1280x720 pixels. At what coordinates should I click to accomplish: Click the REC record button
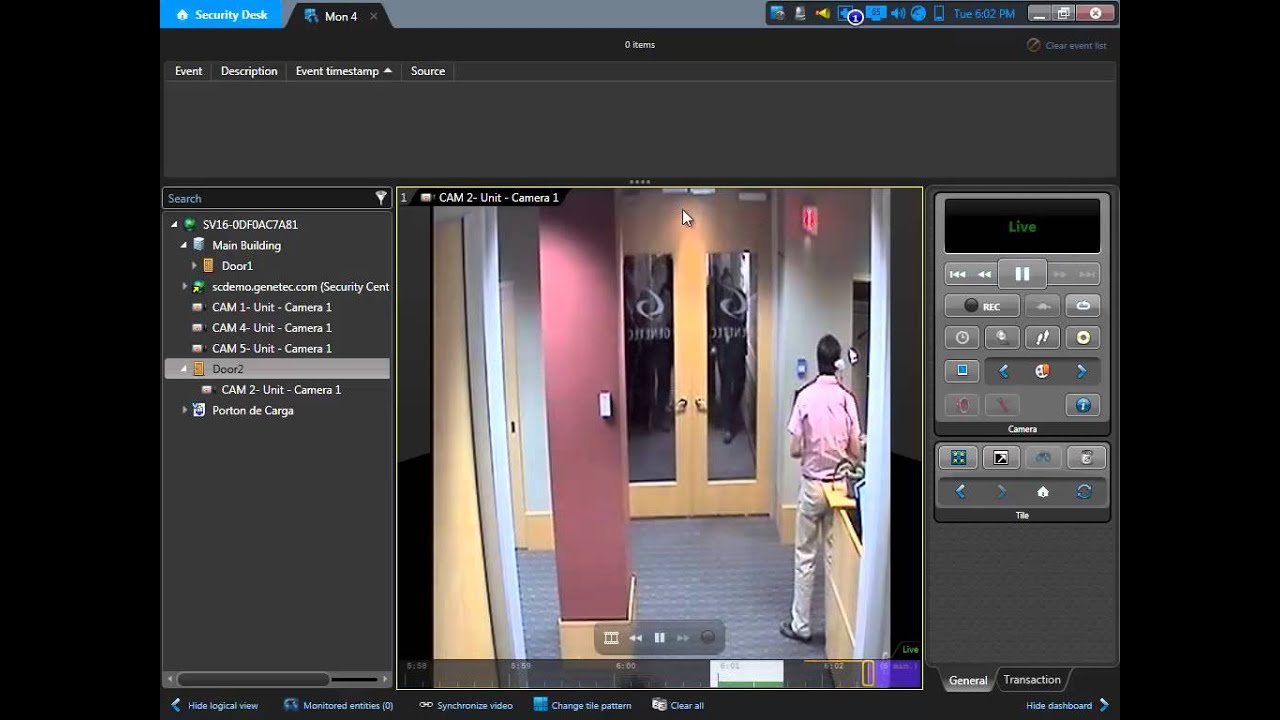982,306
